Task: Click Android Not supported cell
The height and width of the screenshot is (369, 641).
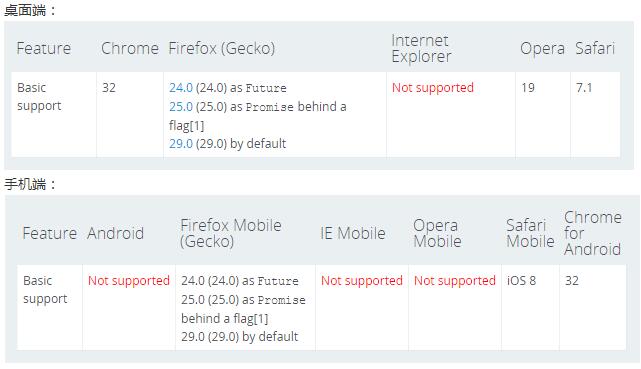Action: tap(129, 307)
